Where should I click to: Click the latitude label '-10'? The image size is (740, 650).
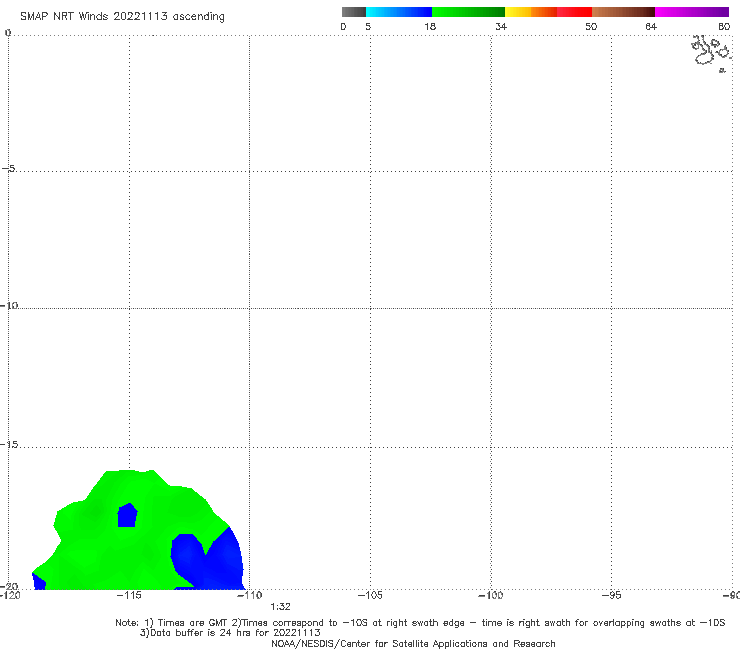[9, 305]
